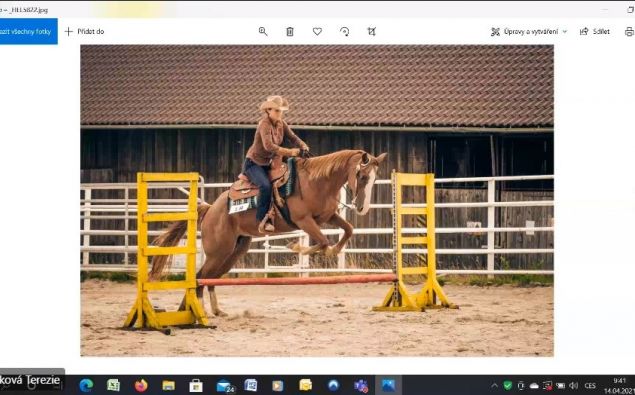Open Microsoft Teams in the taskbar

[x=361, y=385]
